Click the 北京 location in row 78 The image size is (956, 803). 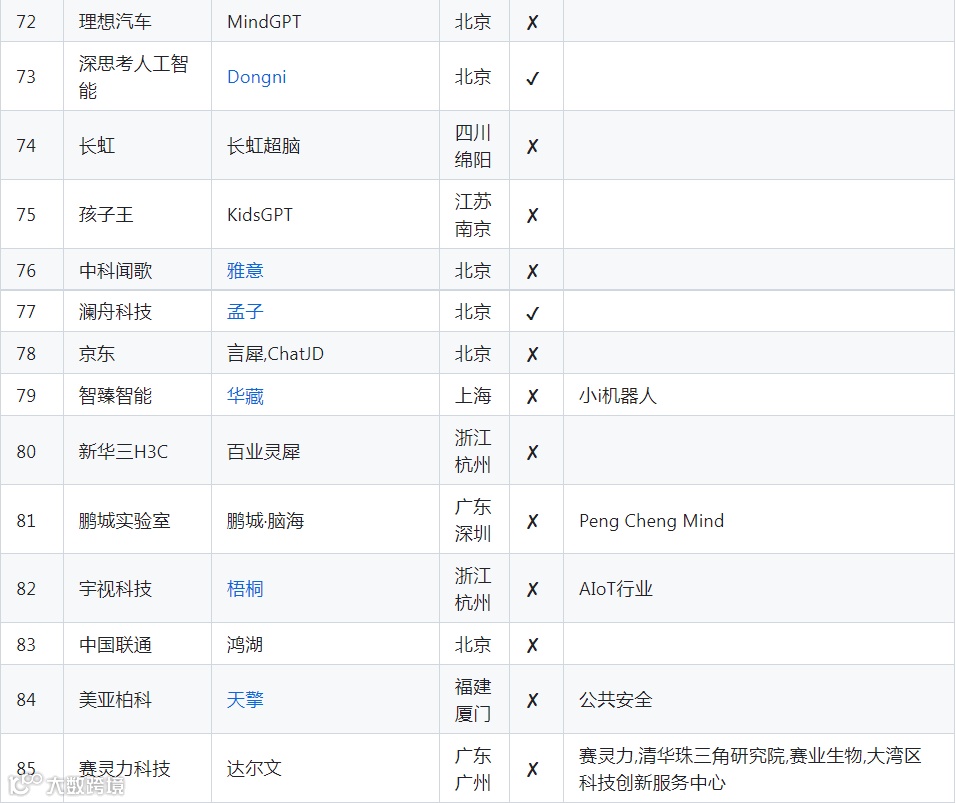[473, 354]
